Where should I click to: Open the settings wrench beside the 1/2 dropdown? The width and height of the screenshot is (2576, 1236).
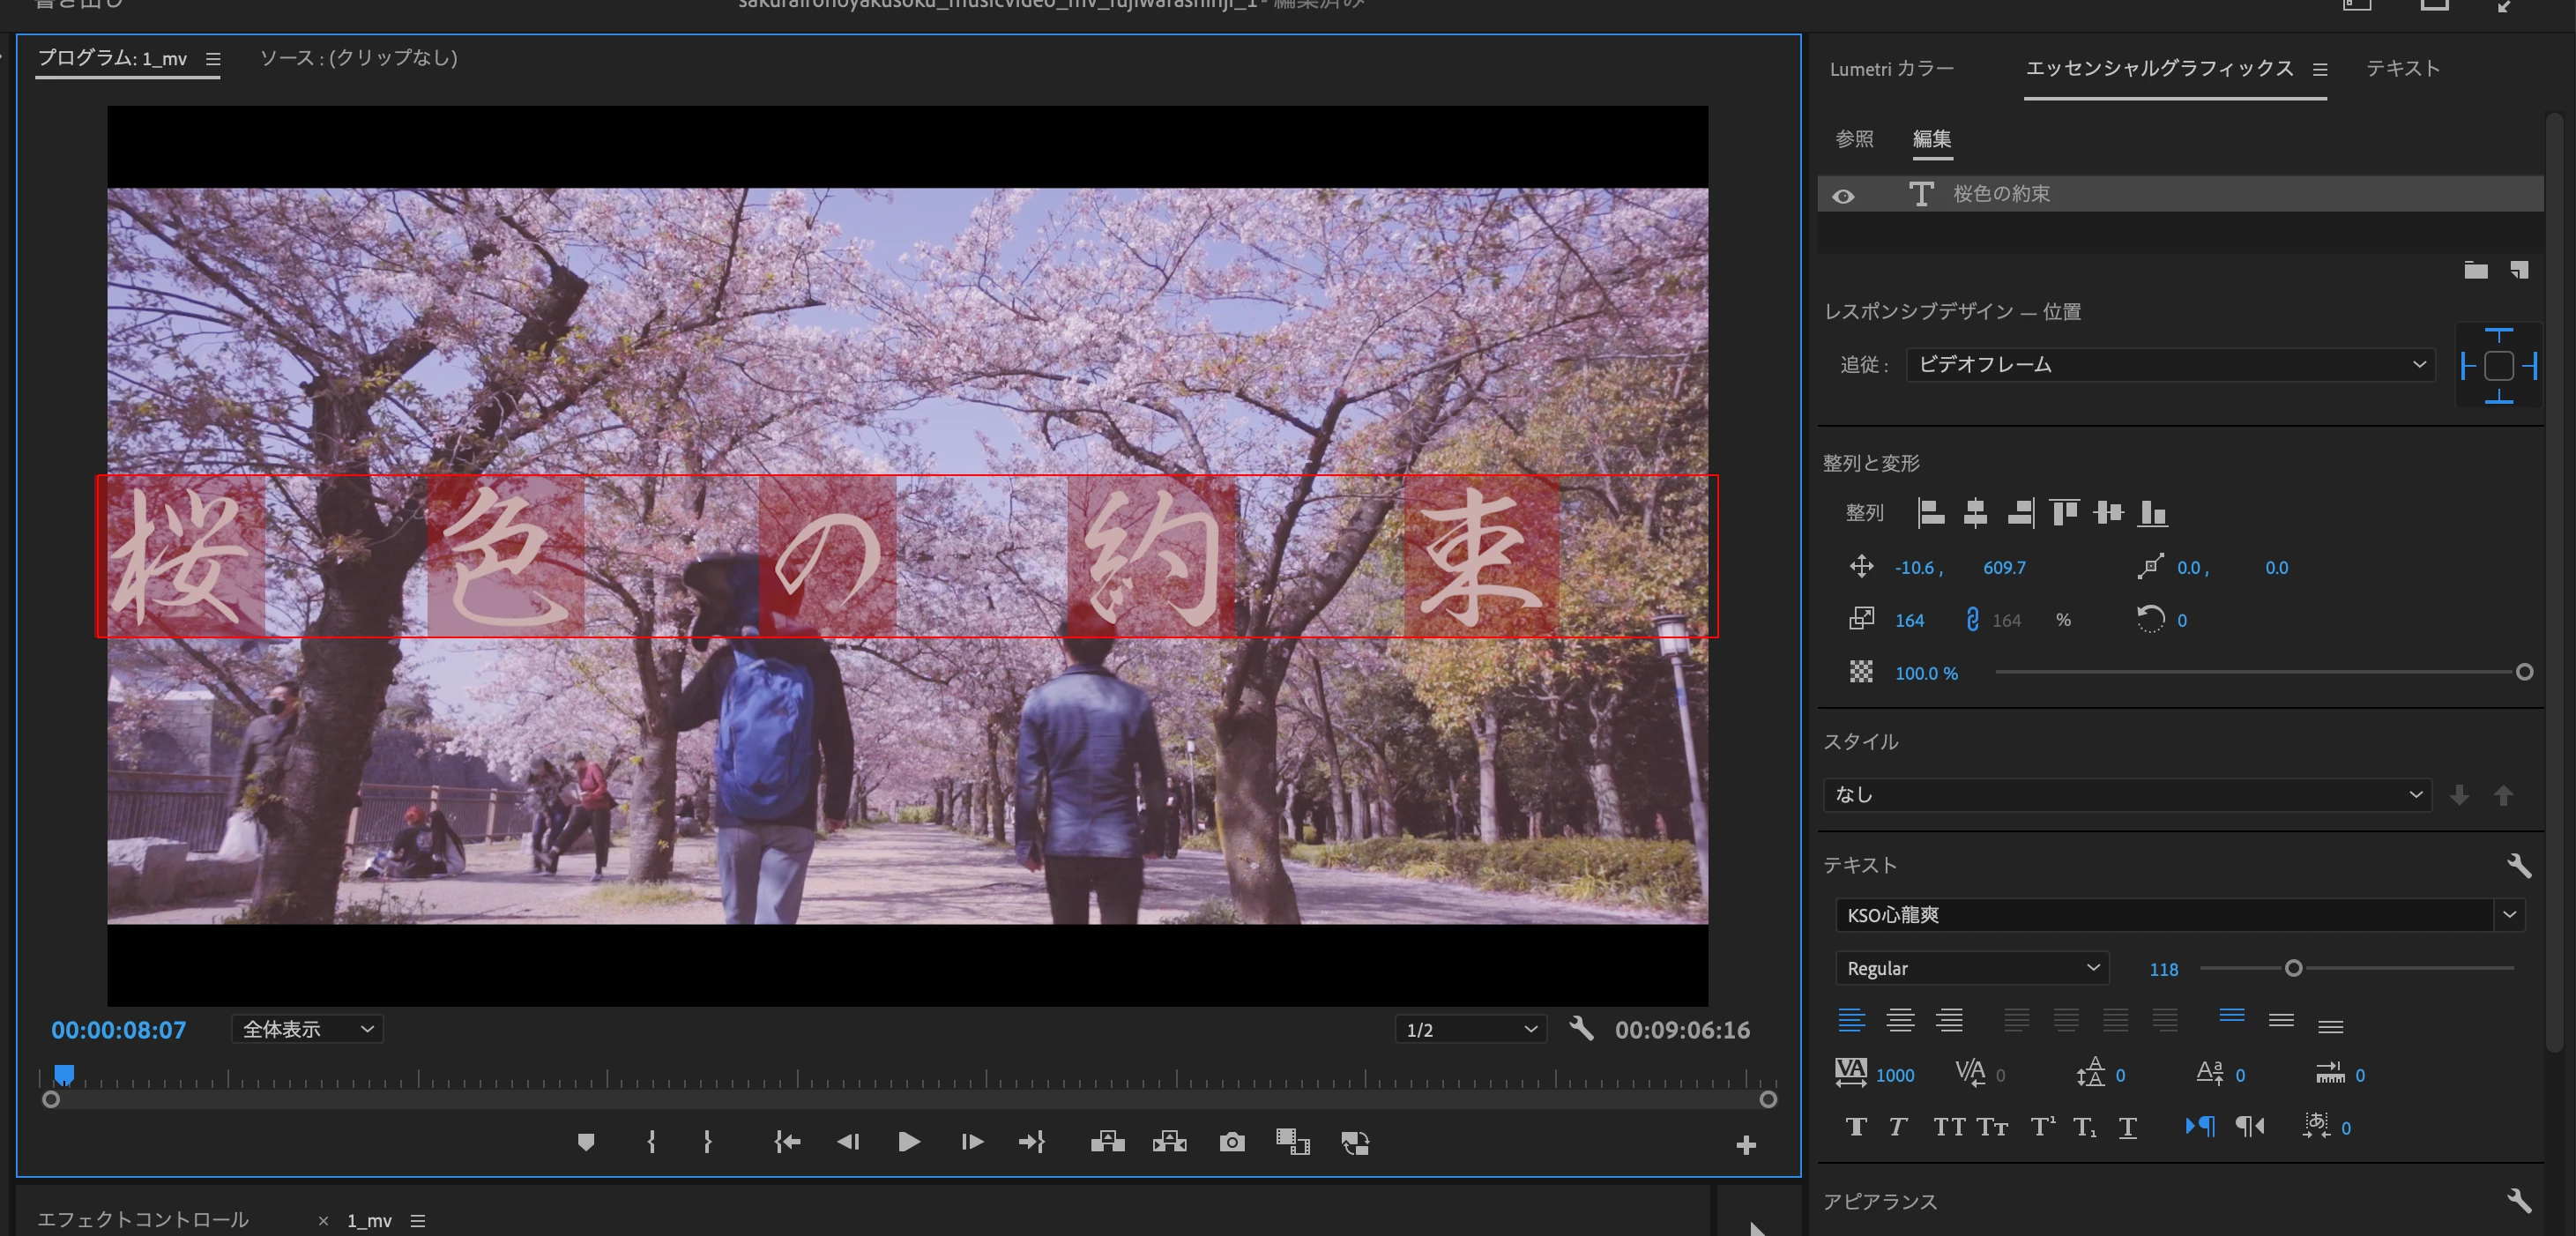tap(1581, 1028)
